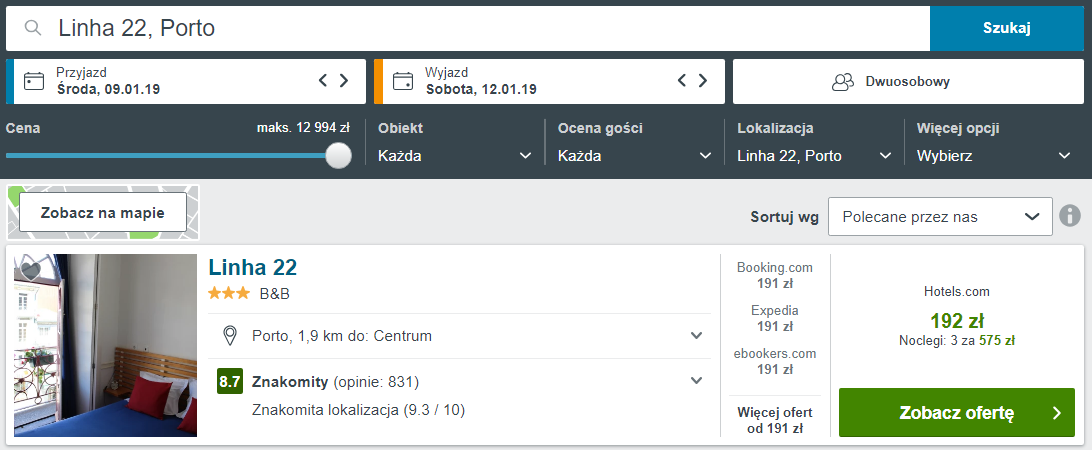Open Sortuj wg Polecane przez nas dropdown

[x=940, y=217]
